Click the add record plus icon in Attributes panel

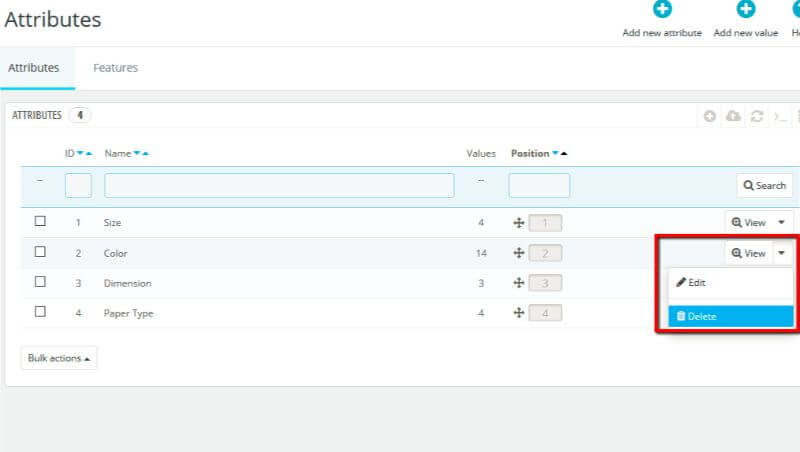click(x=710, y=116)
